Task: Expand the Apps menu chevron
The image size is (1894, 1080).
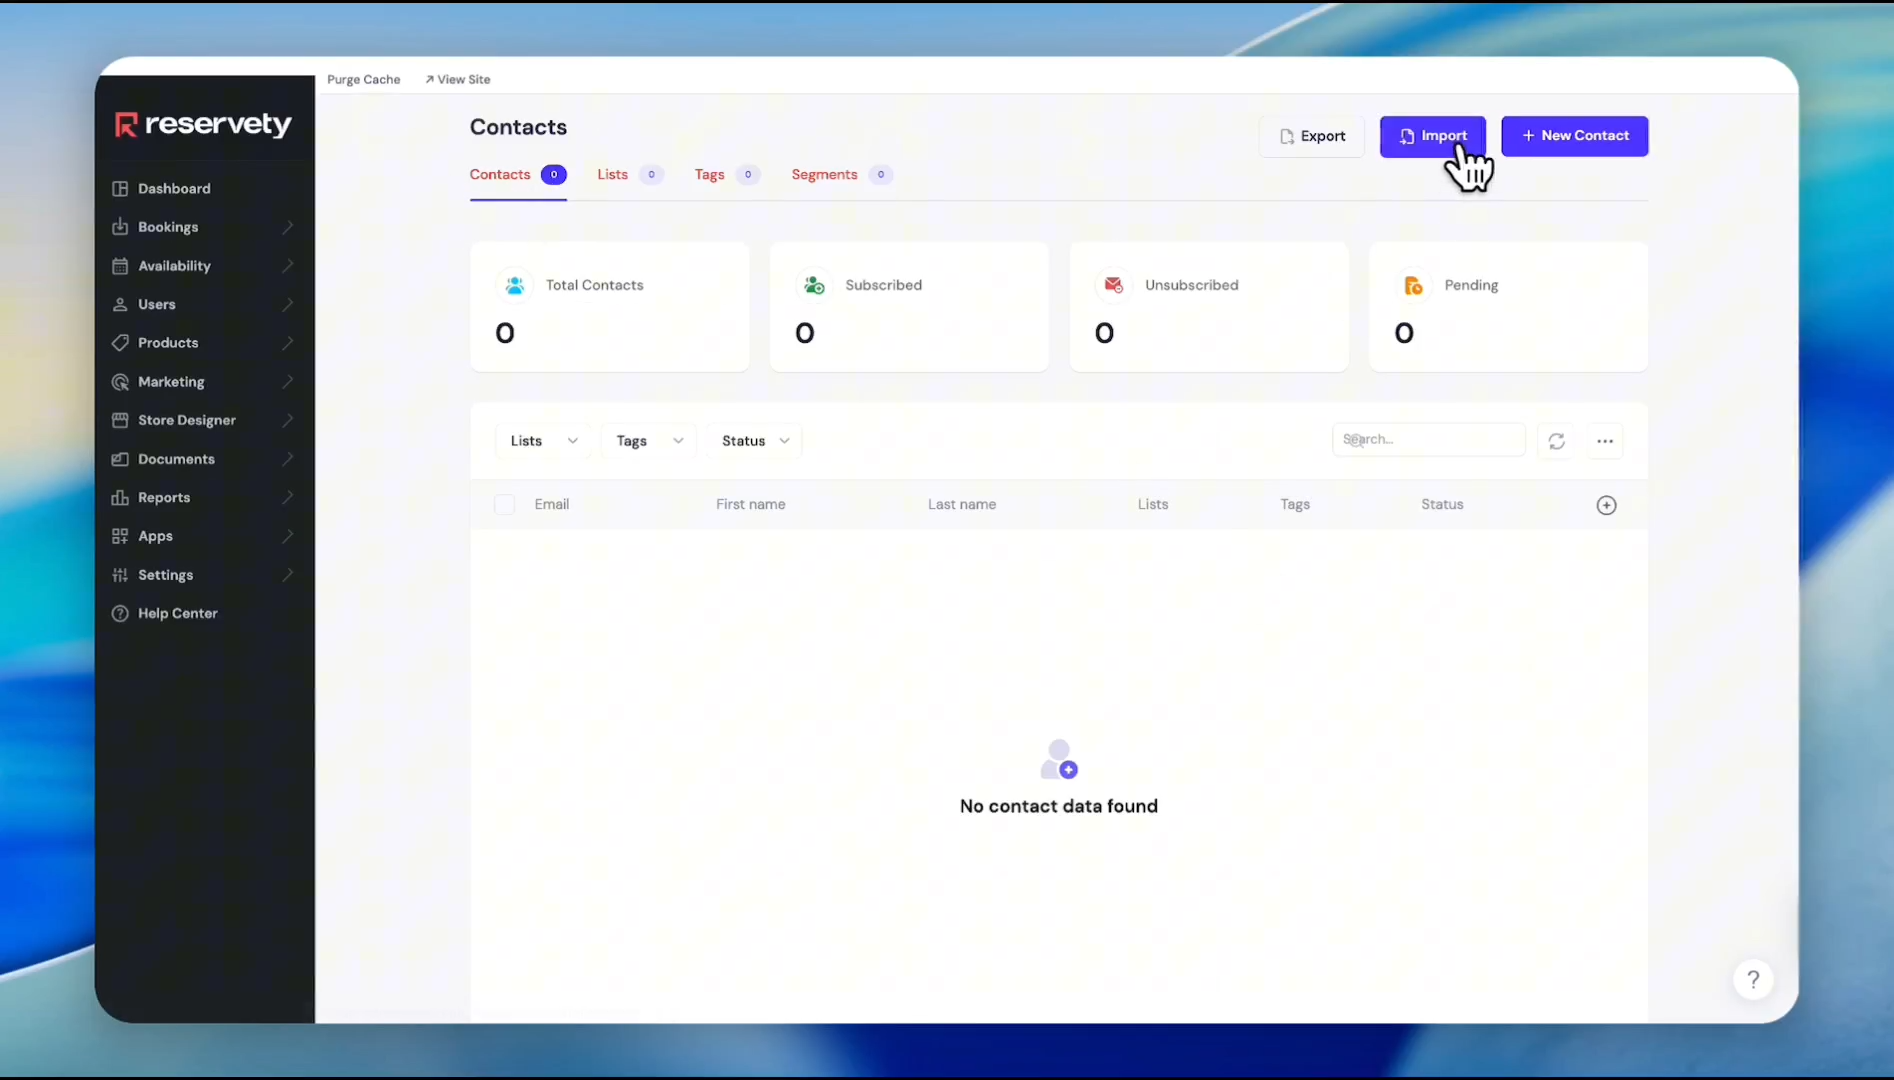Action: tap(288, 536)
